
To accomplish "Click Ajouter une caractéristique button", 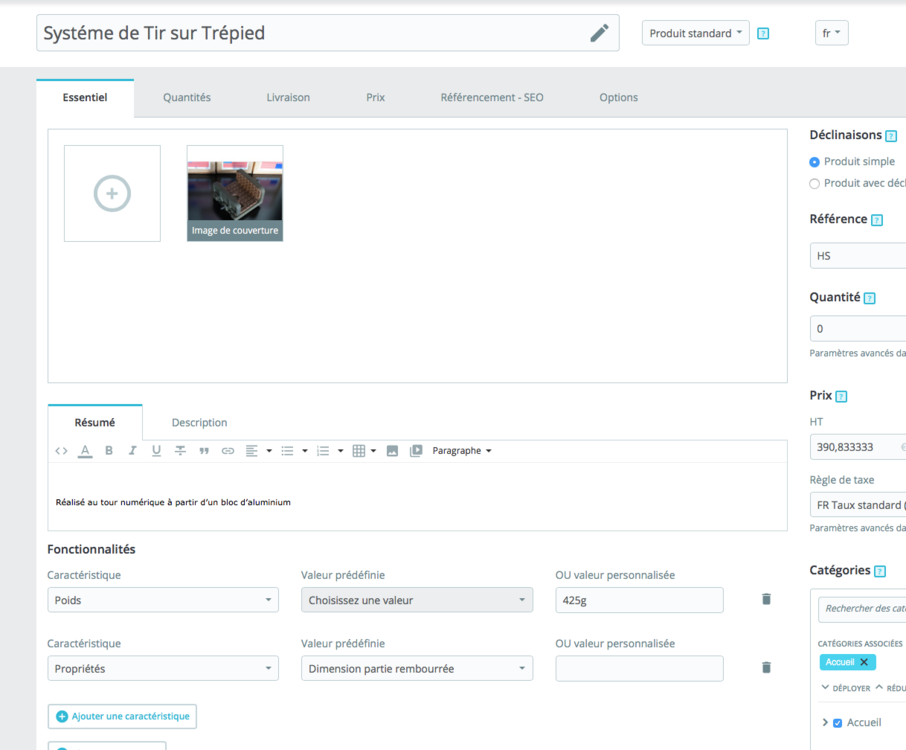I will coord(122,716).
